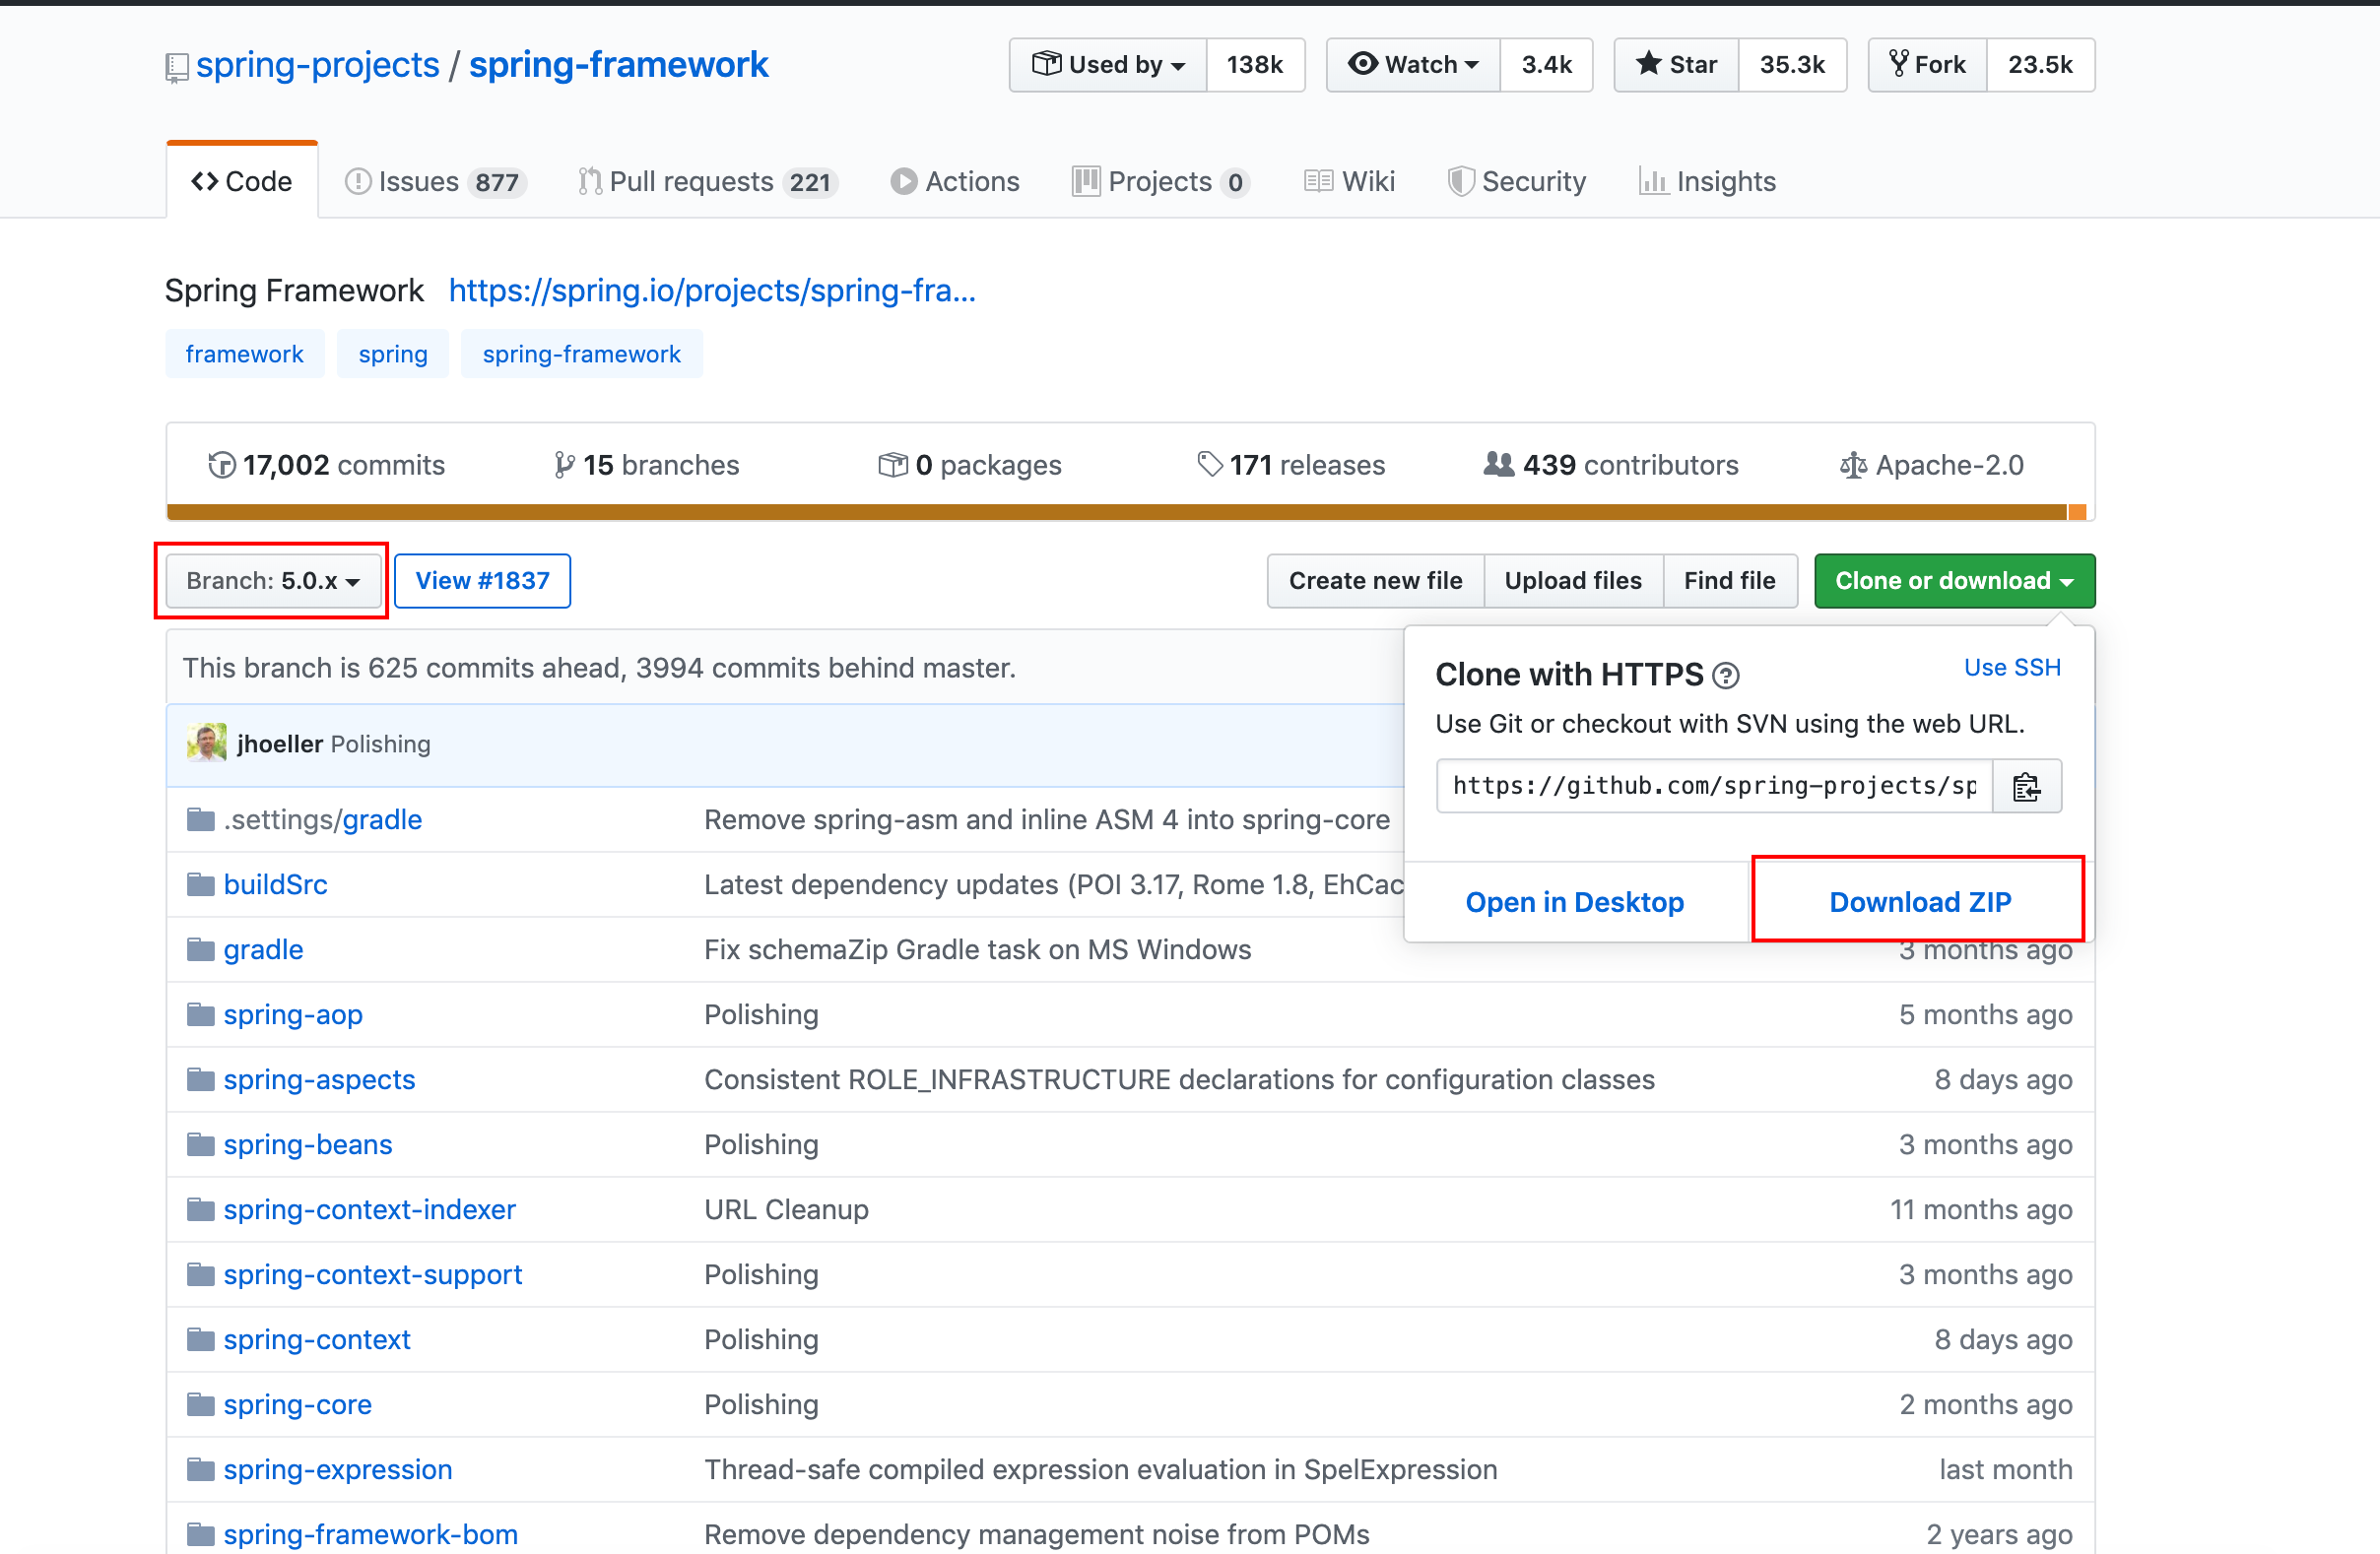This screenshot has height=1554, width=2380.
Task: Click the repository book icon near spring-projects
Action: [x=176, y=65]
